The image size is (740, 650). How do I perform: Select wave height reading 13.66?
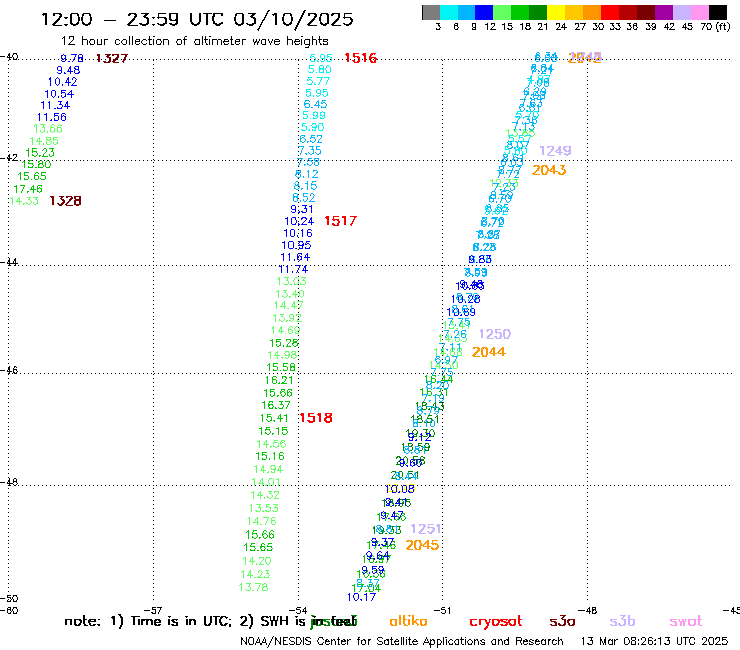(x=48, y=129)
